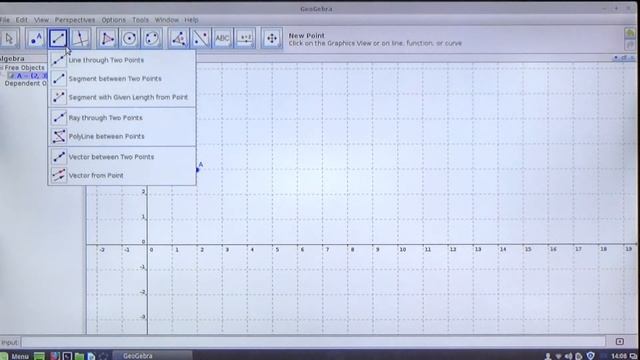Click the GeoGebra taskbar window button
640x360 pixels.
tap(152, 356)
